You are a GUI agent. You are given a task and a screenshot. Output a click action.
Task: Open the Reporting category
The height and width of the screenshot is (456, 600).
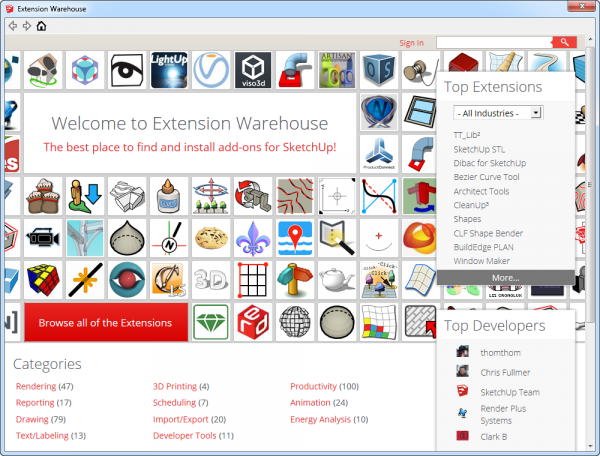point(35,402)
